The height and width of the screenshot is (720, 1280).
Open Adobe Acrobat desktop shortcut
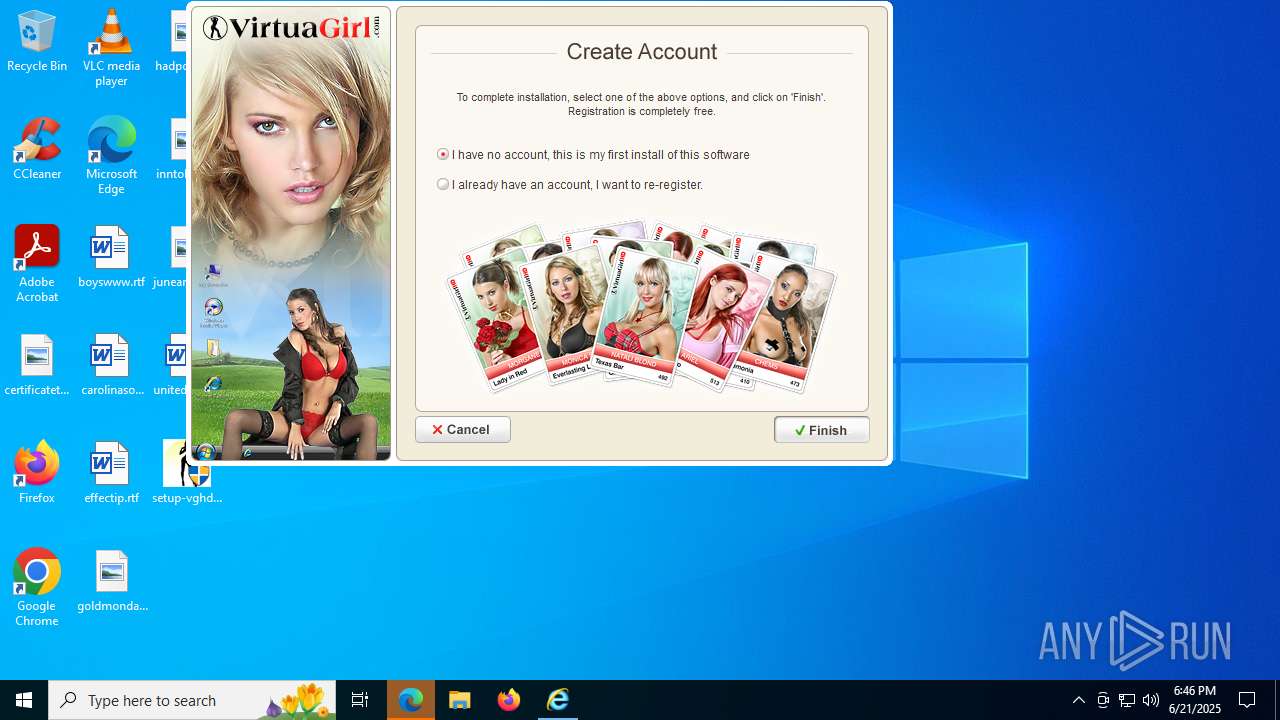(x=37, y=264)
